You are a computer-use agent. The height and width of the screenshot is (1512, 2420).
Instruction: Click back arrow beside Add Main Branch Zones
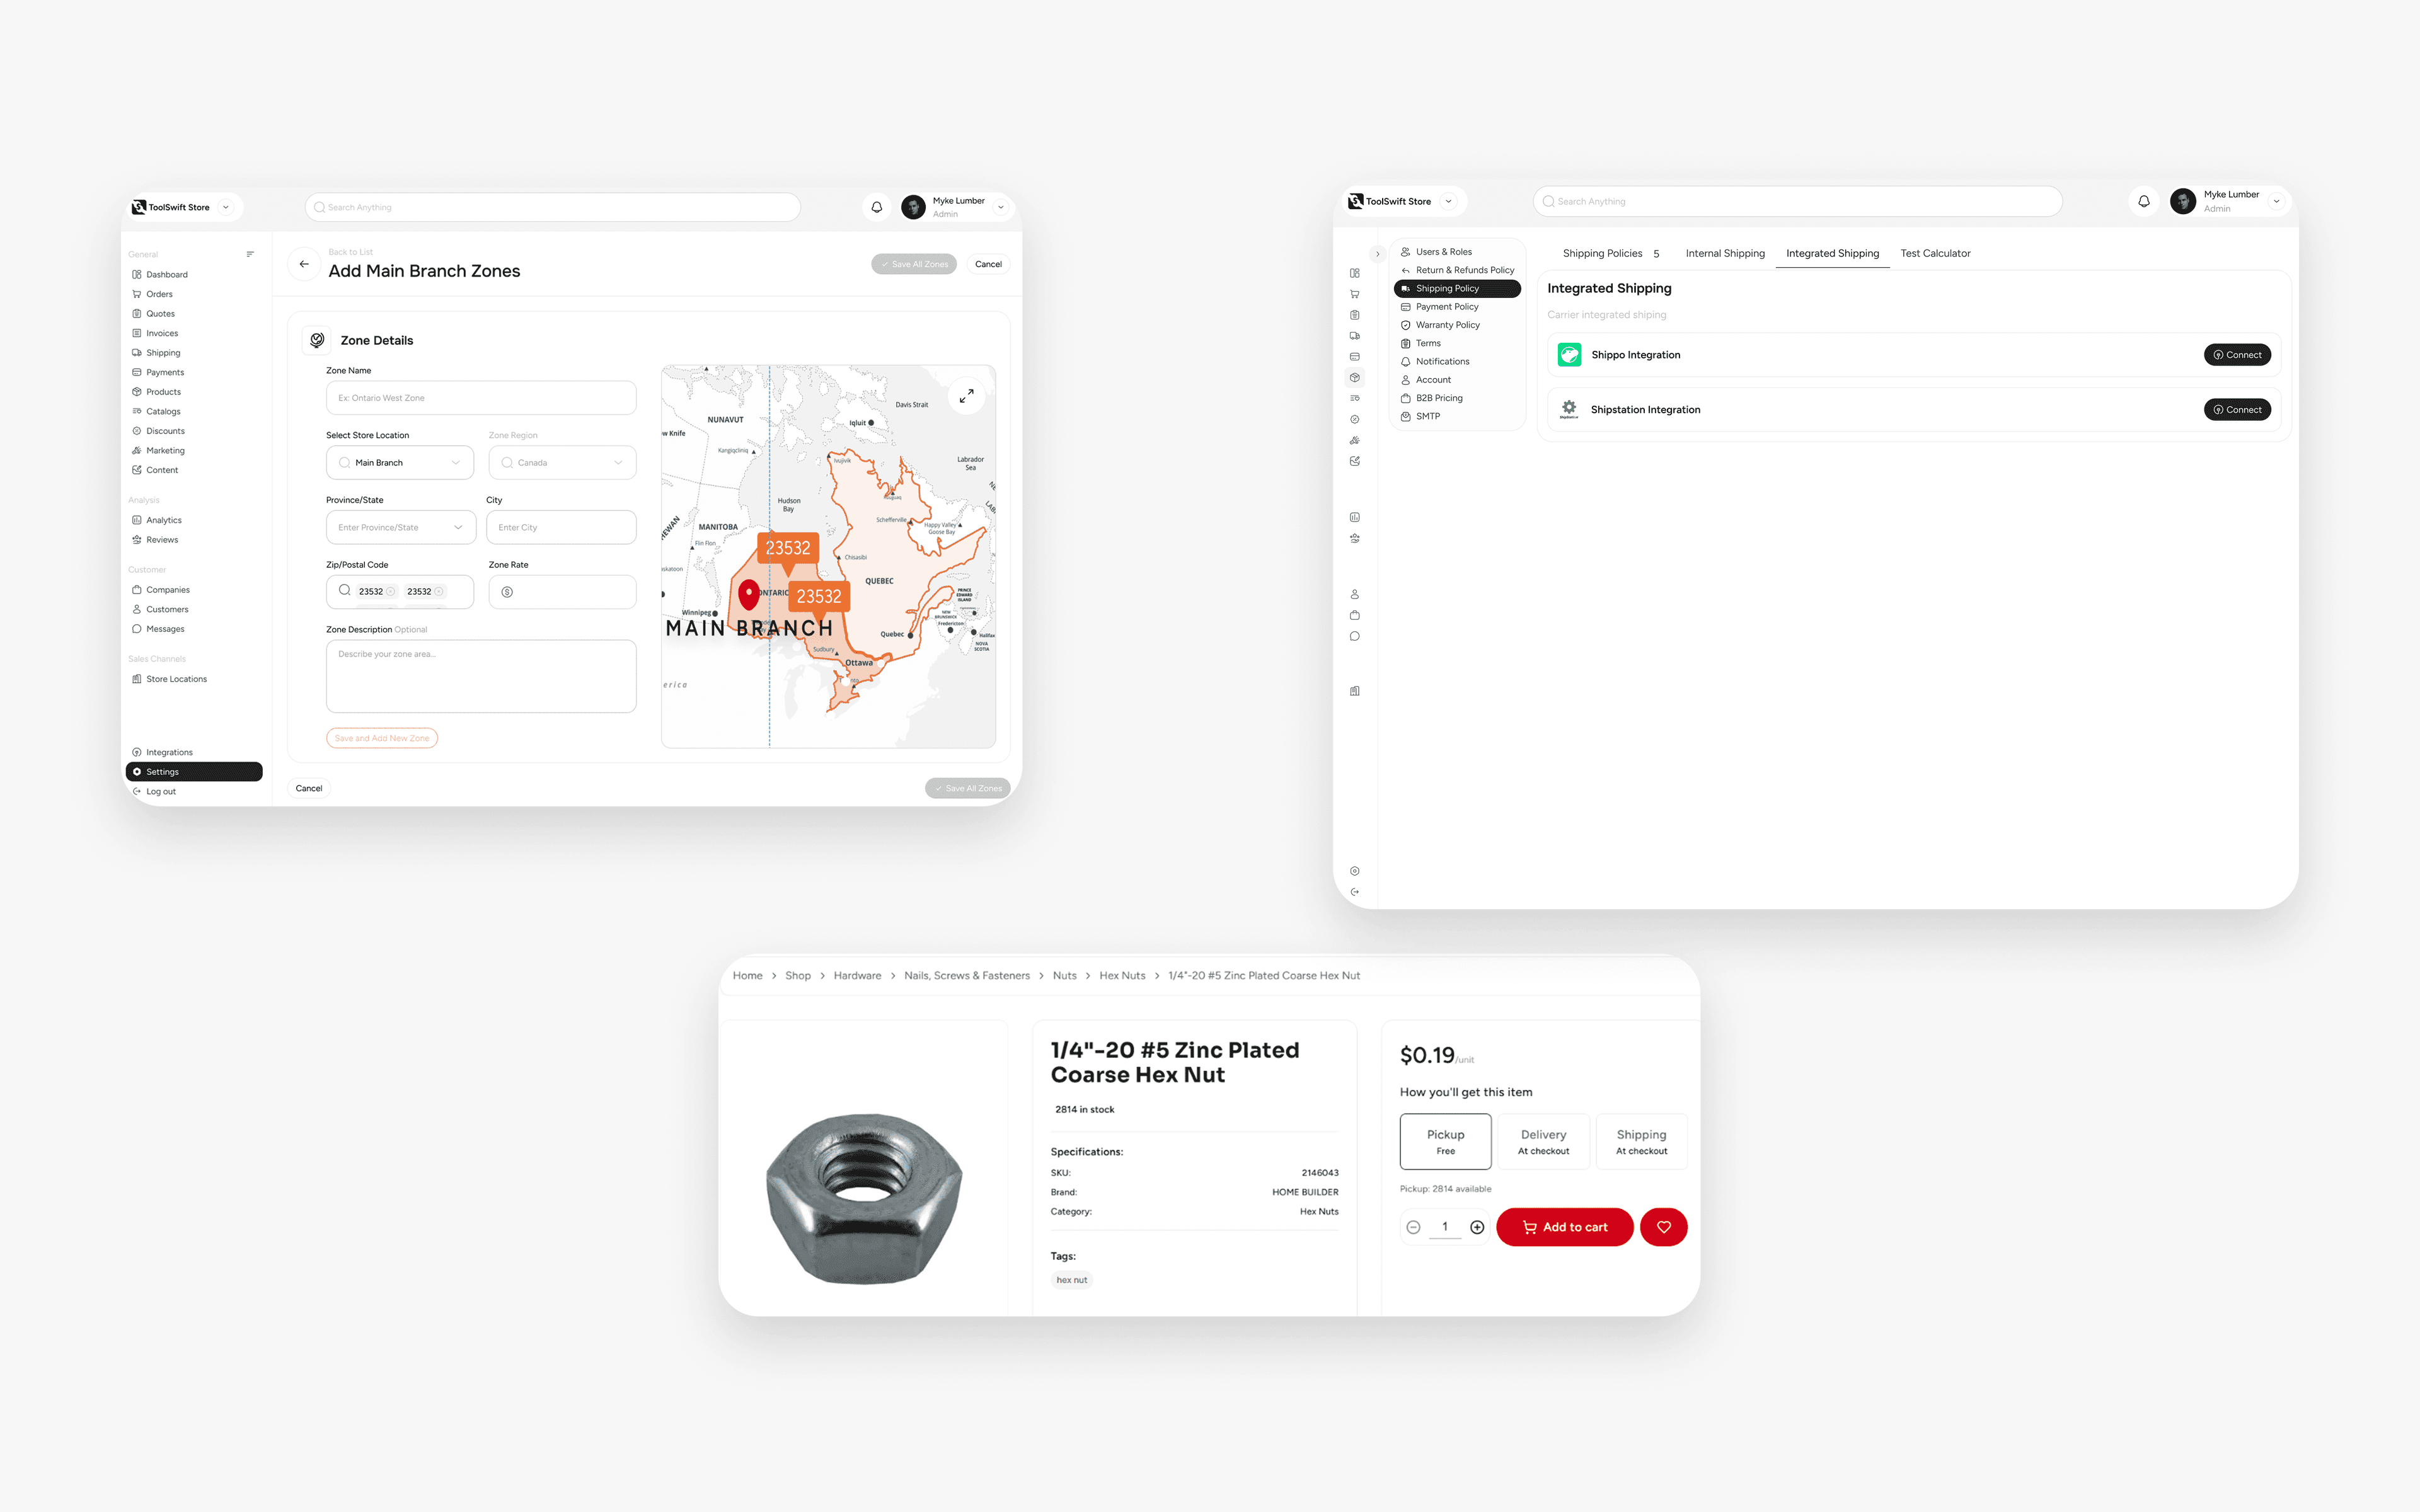[x=304, y=264]
